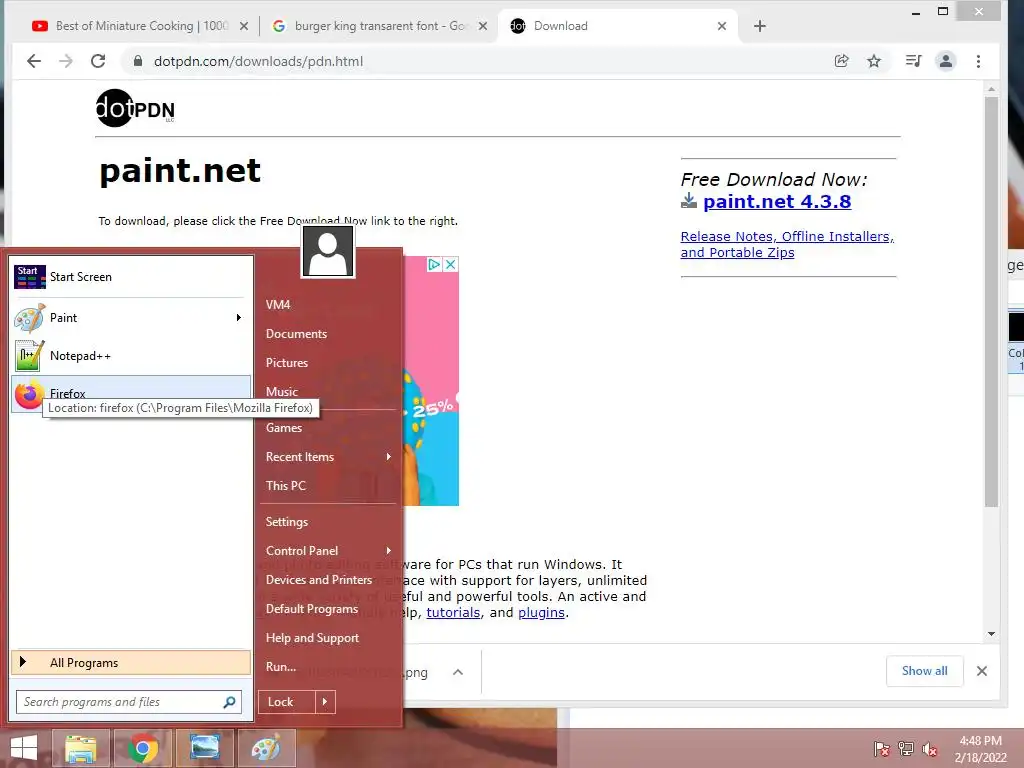Click the muted volume tray icon

pos(929,749)
